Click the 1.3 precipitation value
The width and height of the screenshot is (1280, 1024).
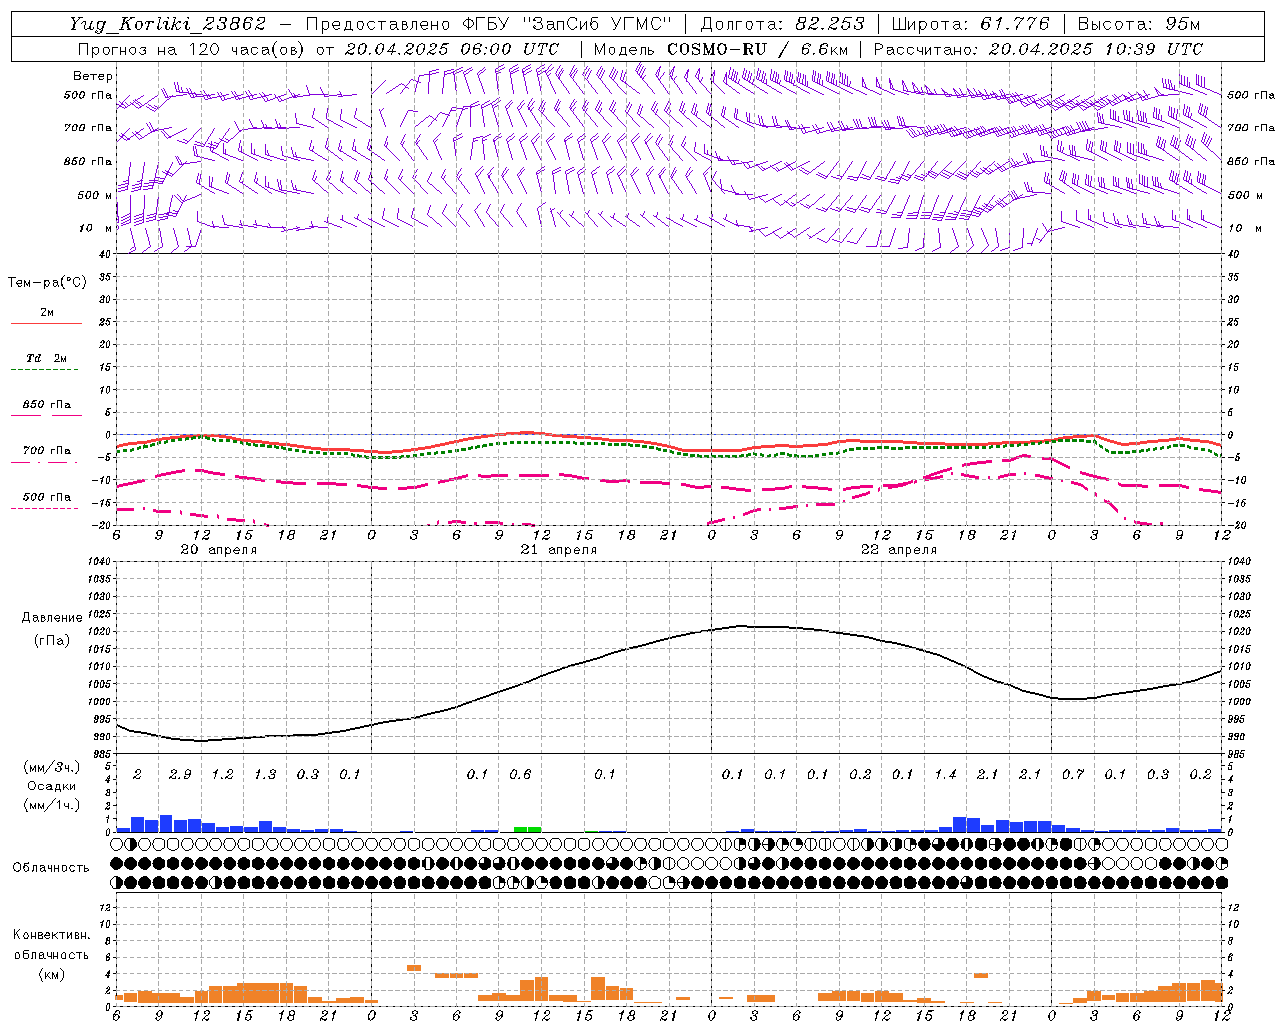pyautogui.click(x=265, y=775)
